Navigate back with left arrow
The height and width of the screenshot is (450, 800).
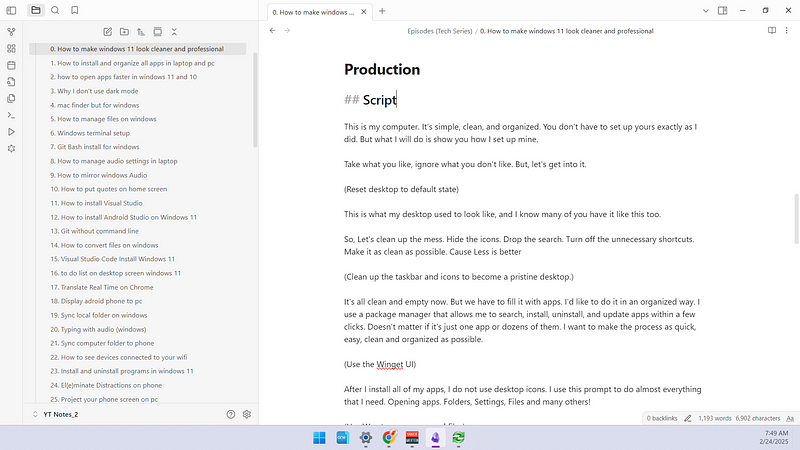point(272,31)
